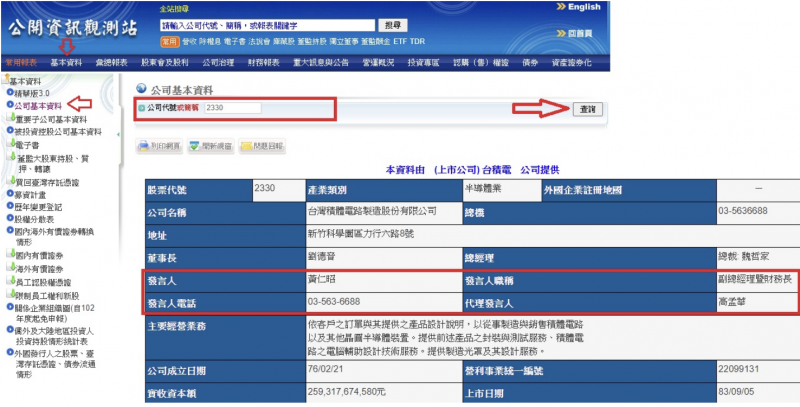Click the site-wide search keyword field
800x407 pixels.
267,25
